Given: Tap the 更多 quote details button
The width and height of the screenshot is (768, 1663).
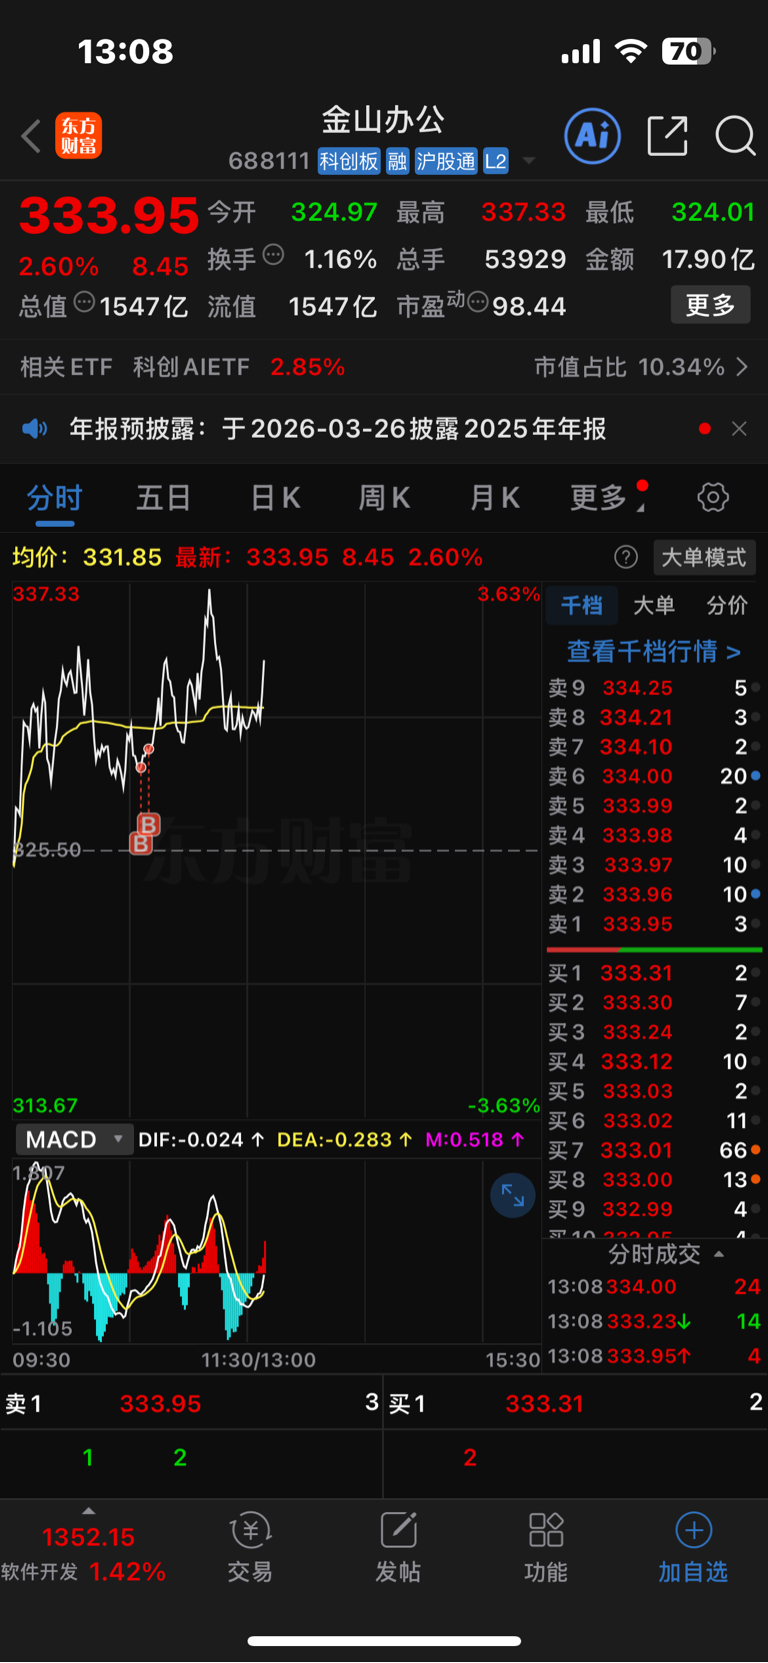Looking at the screenshot, I should 710,305.
